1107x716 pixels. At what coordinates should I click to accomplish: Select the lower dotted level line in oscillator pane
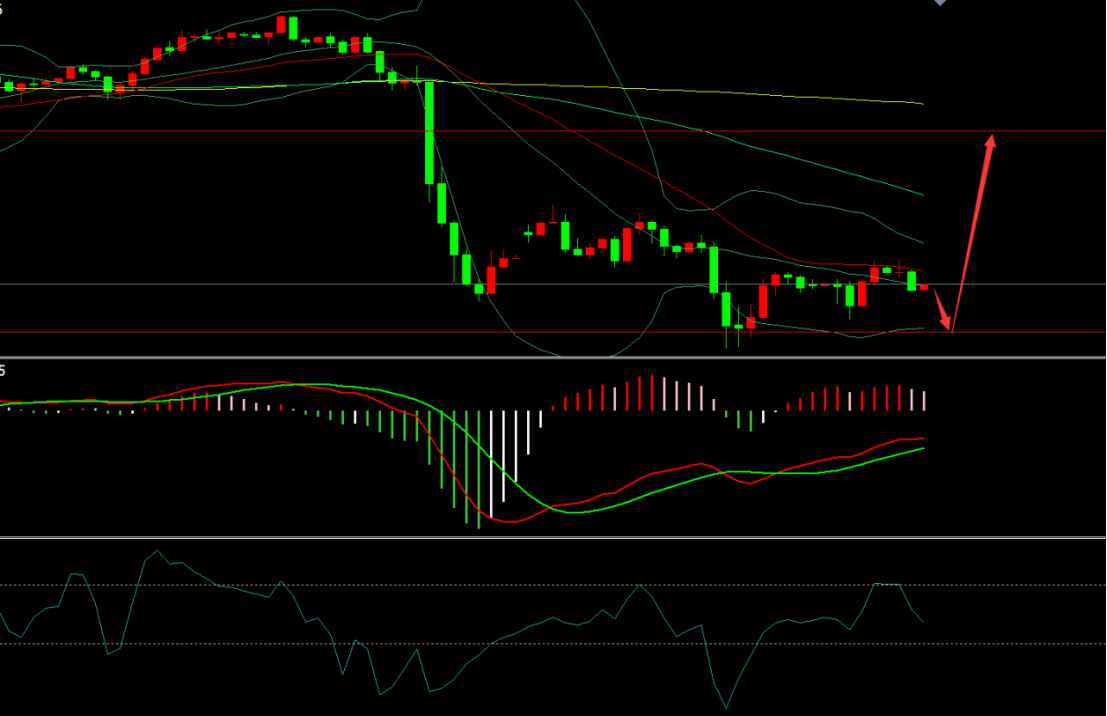(553, 644)
